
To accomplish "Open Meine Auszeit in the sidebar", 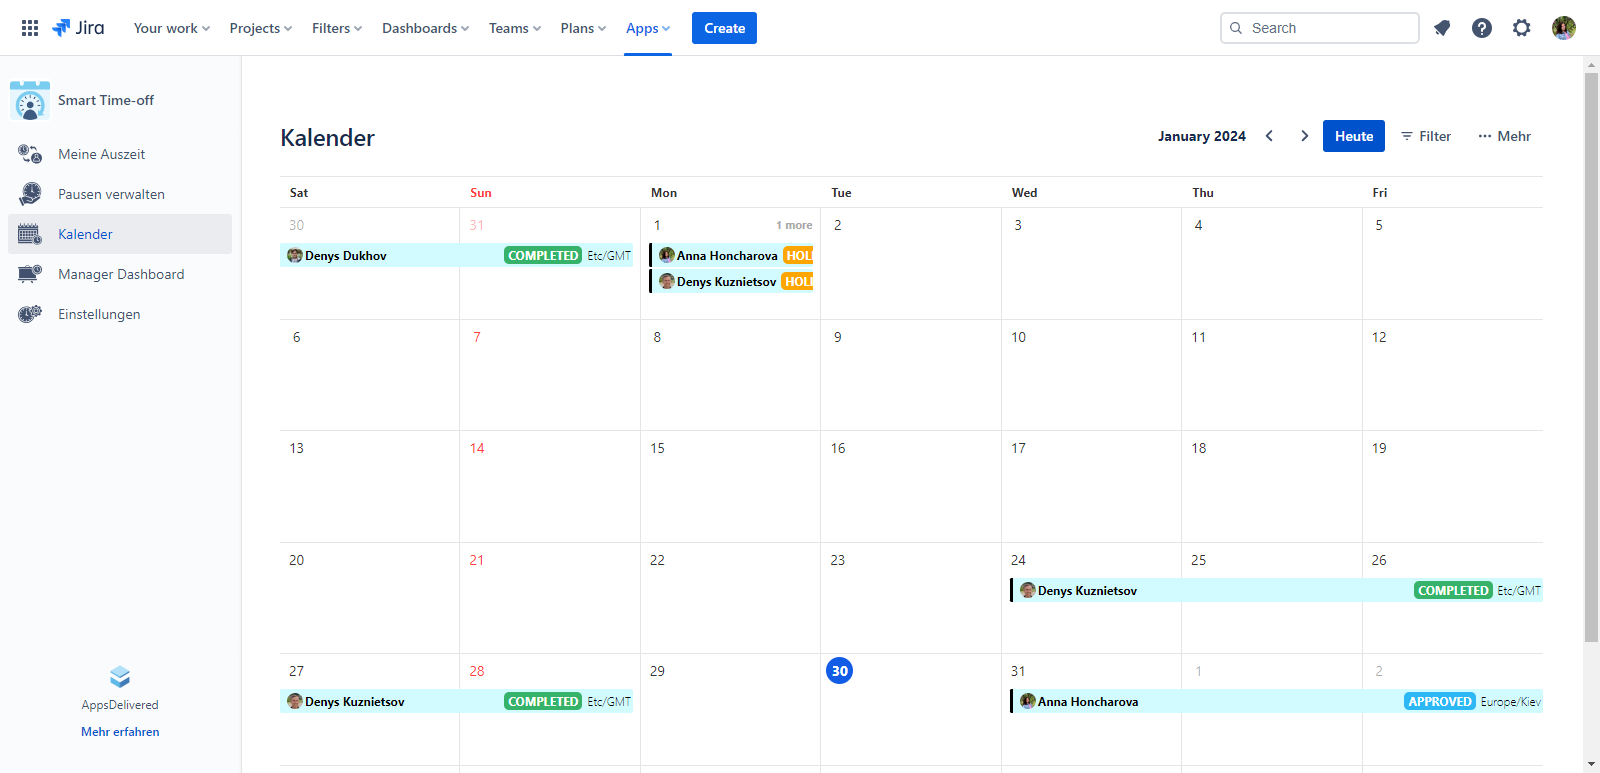I will 101,154.
